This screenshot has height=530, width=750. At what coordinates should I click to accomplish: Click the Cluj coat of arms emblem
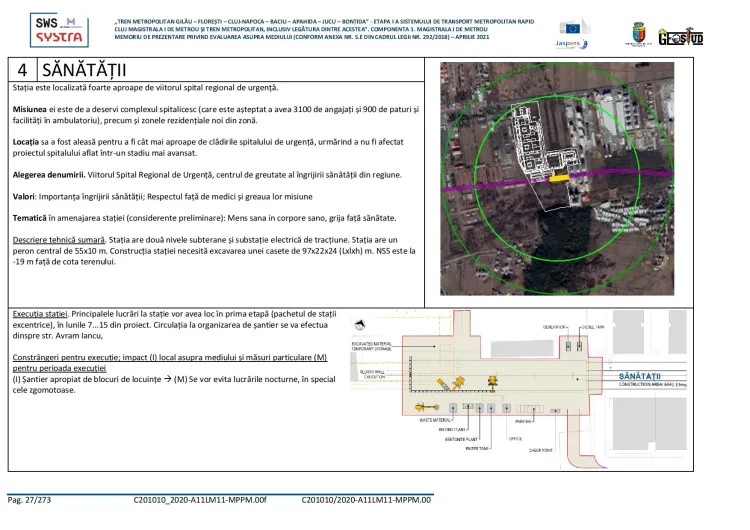click(635, 34)
